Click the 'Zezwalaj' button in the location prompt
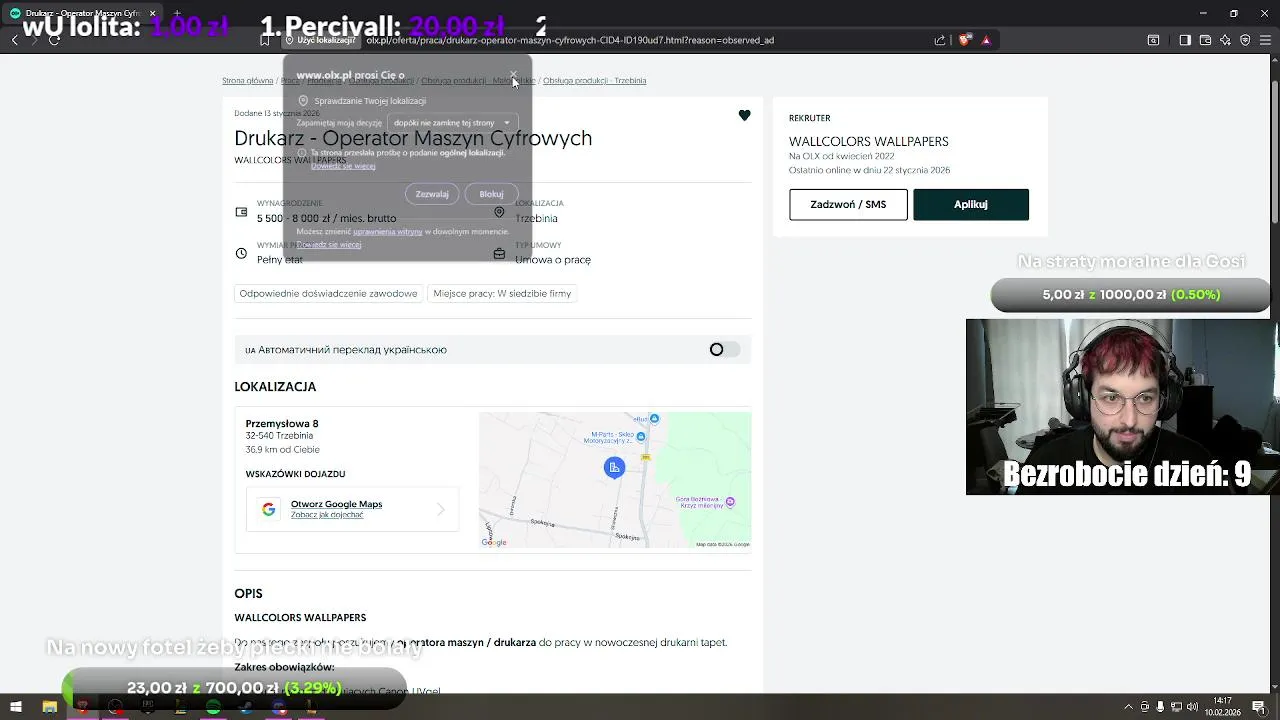Screen dimensions: 1280x720 click(432, 194)
